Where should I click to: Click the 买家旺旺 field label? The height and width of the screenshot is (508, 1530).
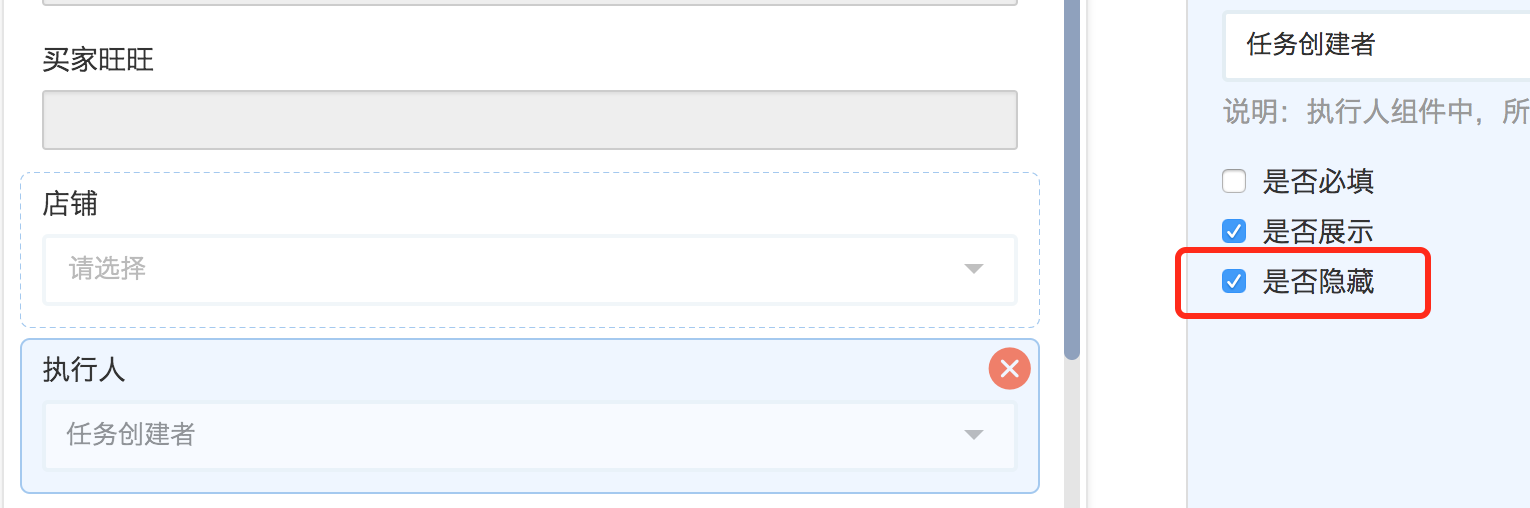pos(98,60)
